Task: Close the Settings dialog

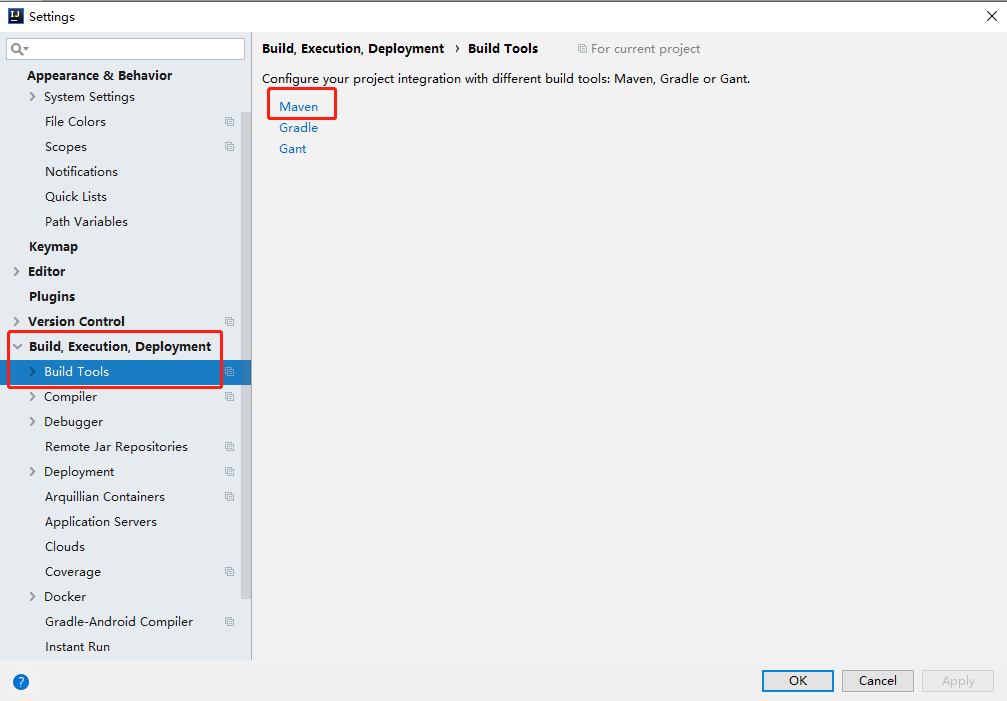Action: coord(992,16)
